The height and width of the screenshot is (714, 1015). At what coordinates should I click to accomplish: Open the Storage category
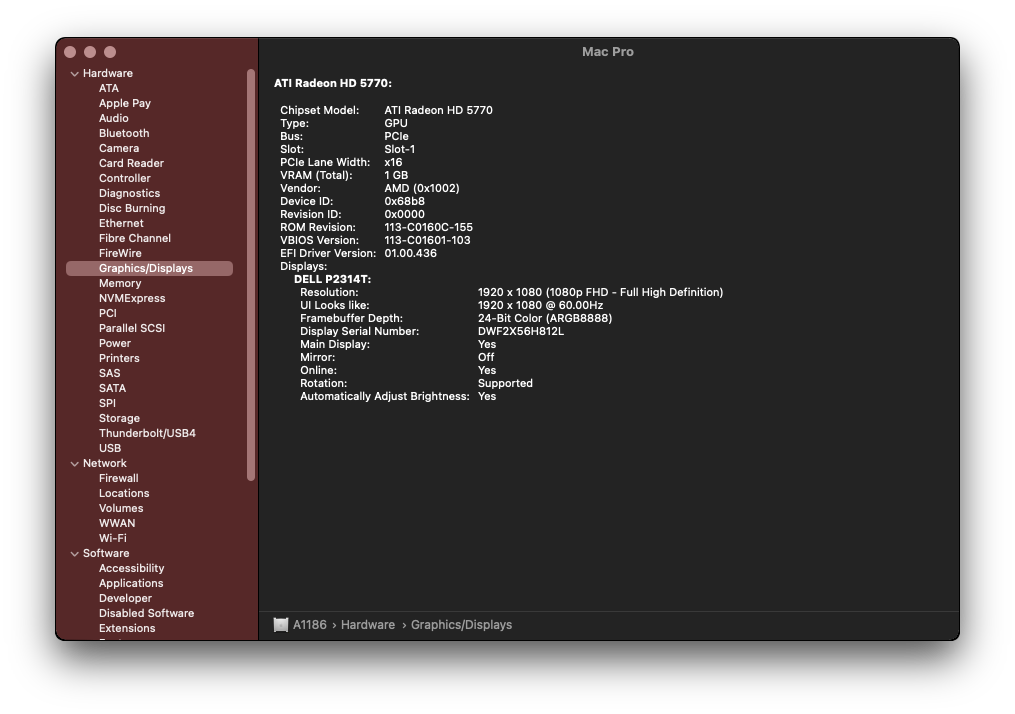[x=119, y=418]
